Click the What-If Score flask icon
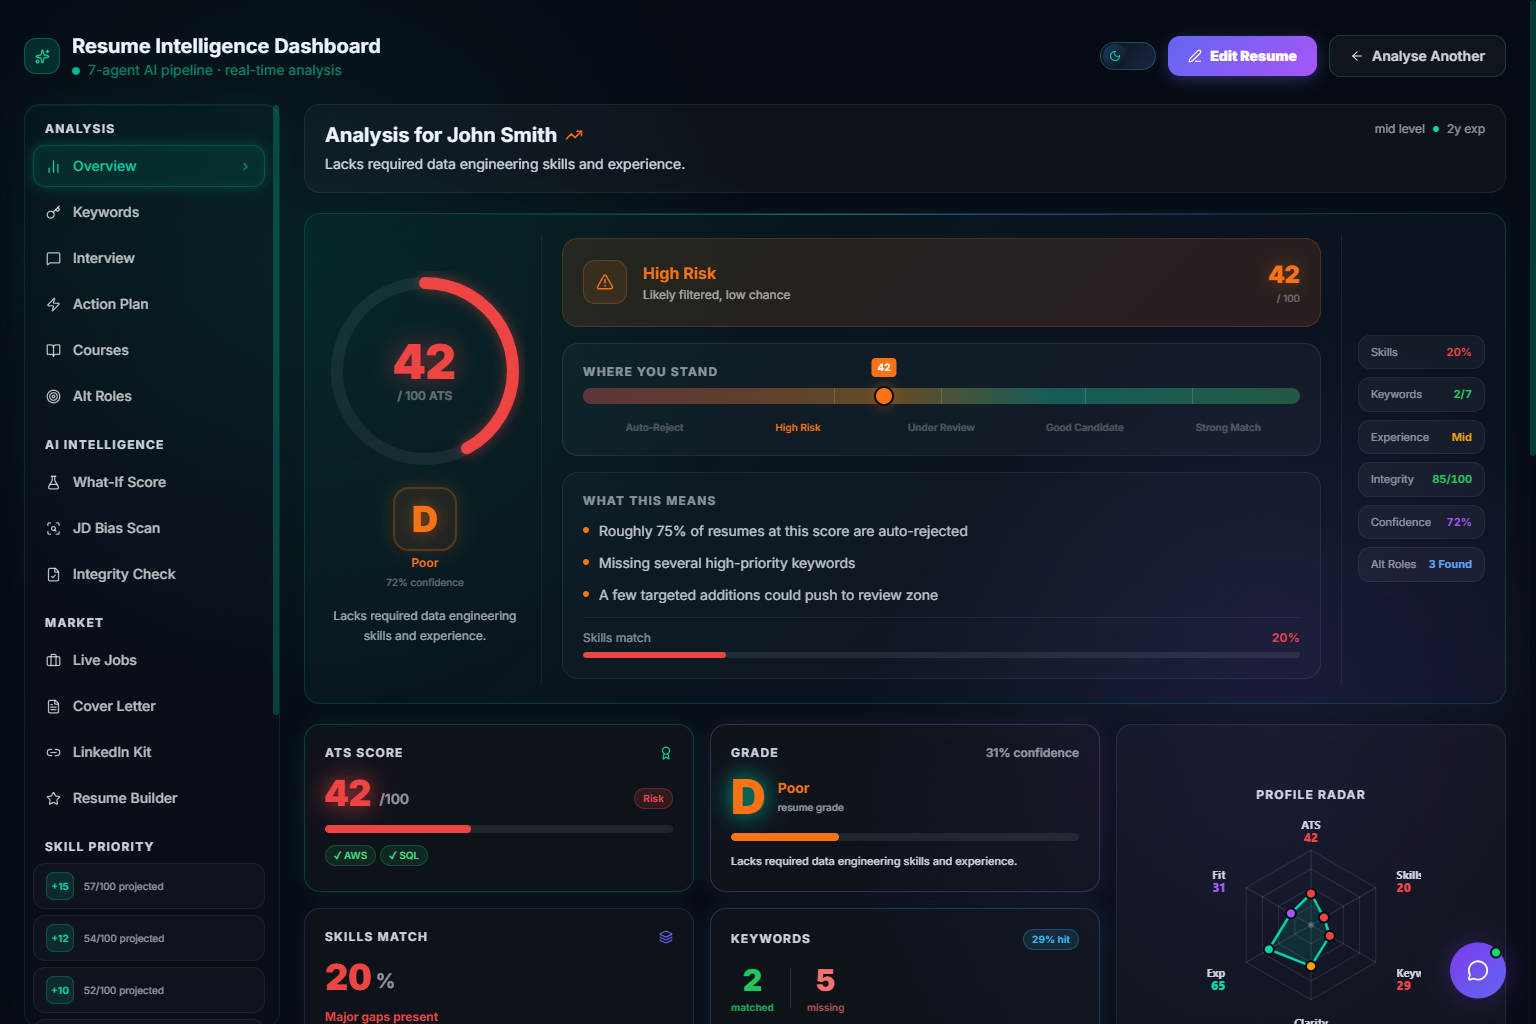Screen dimensions: 1536x1024 54,482
